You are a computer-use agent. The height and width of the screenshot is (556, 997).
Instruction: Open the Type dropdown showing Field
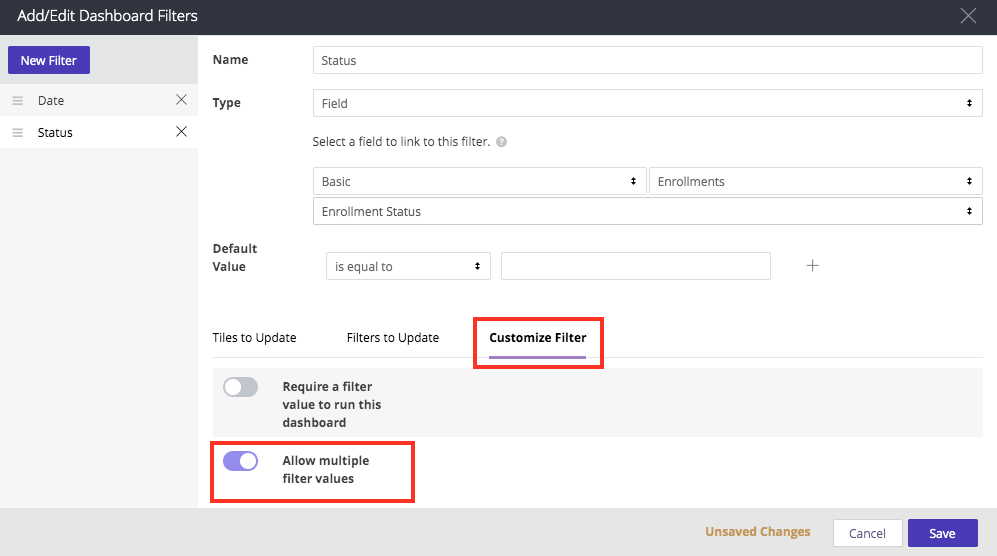[x=647, y=103]
